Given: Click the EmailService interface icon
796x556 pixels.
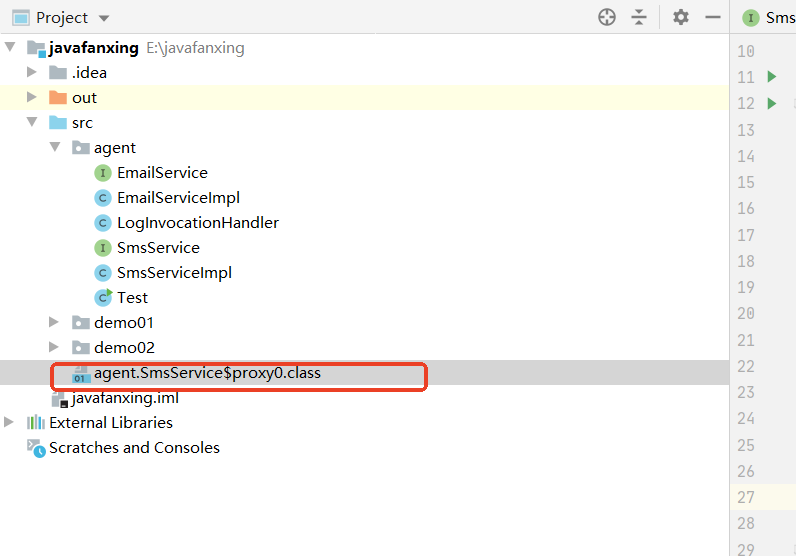Looking at the screenshot, I should pyautogui.click(x=103, y=173).
